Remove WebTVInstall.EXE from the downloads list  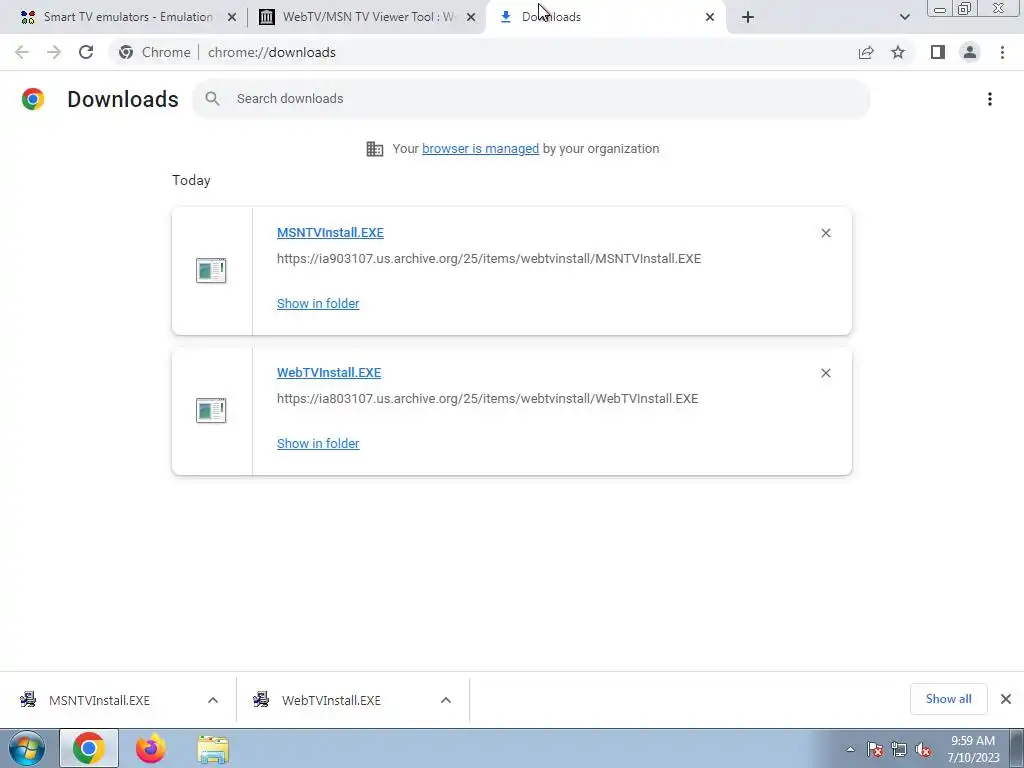coord(825,373)
